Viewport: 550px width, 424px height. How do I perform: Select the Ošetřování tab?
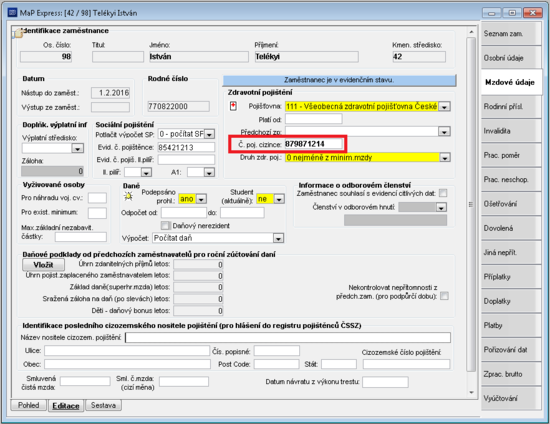pos(510,204)
